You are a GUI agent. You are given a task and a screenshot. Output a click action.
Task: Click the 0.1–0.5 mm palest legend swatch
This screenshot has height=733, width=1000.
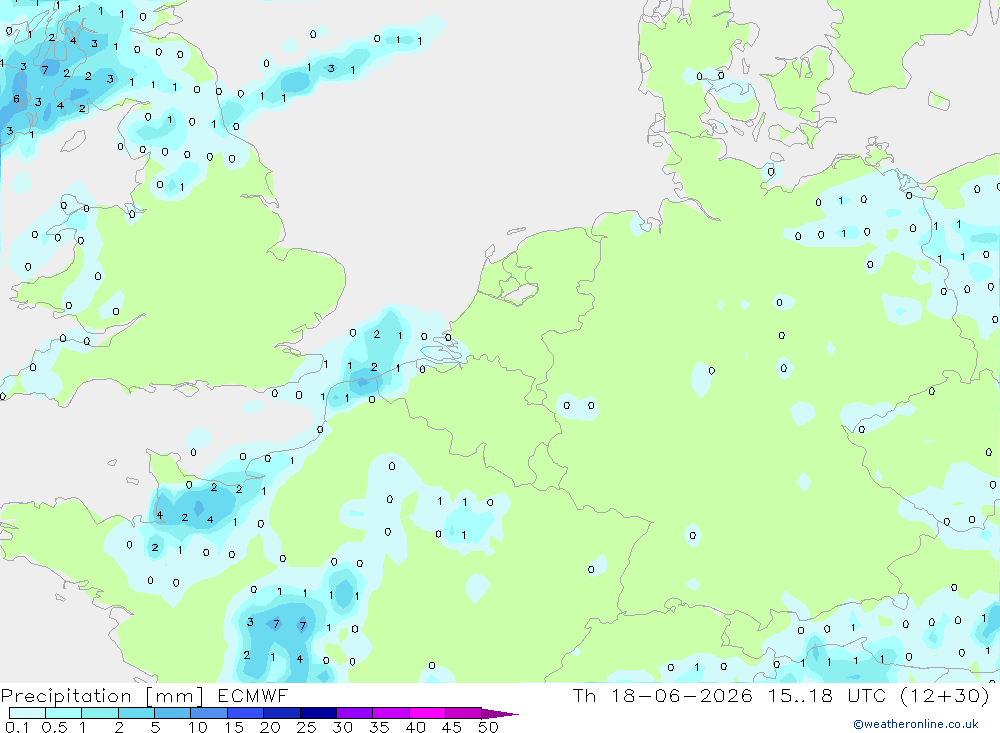27,713
